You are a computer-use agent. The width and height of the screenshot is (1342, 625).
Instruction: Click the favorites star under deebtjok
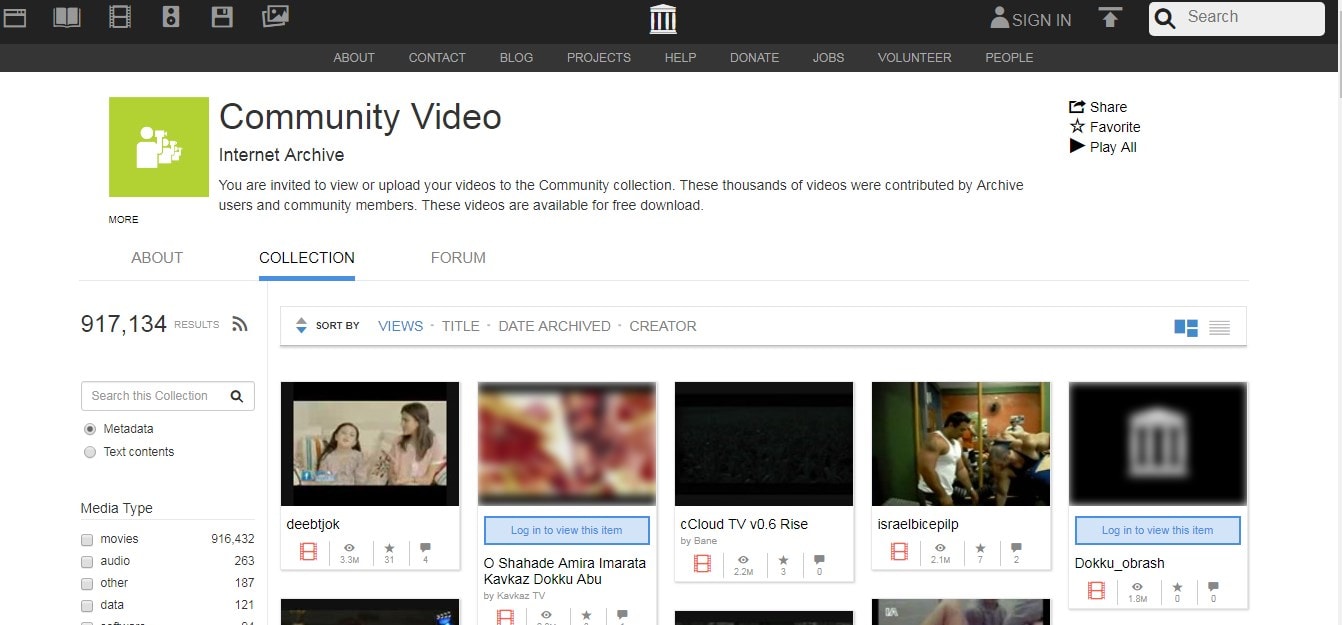pyautogui.click(x=389, y=547)
